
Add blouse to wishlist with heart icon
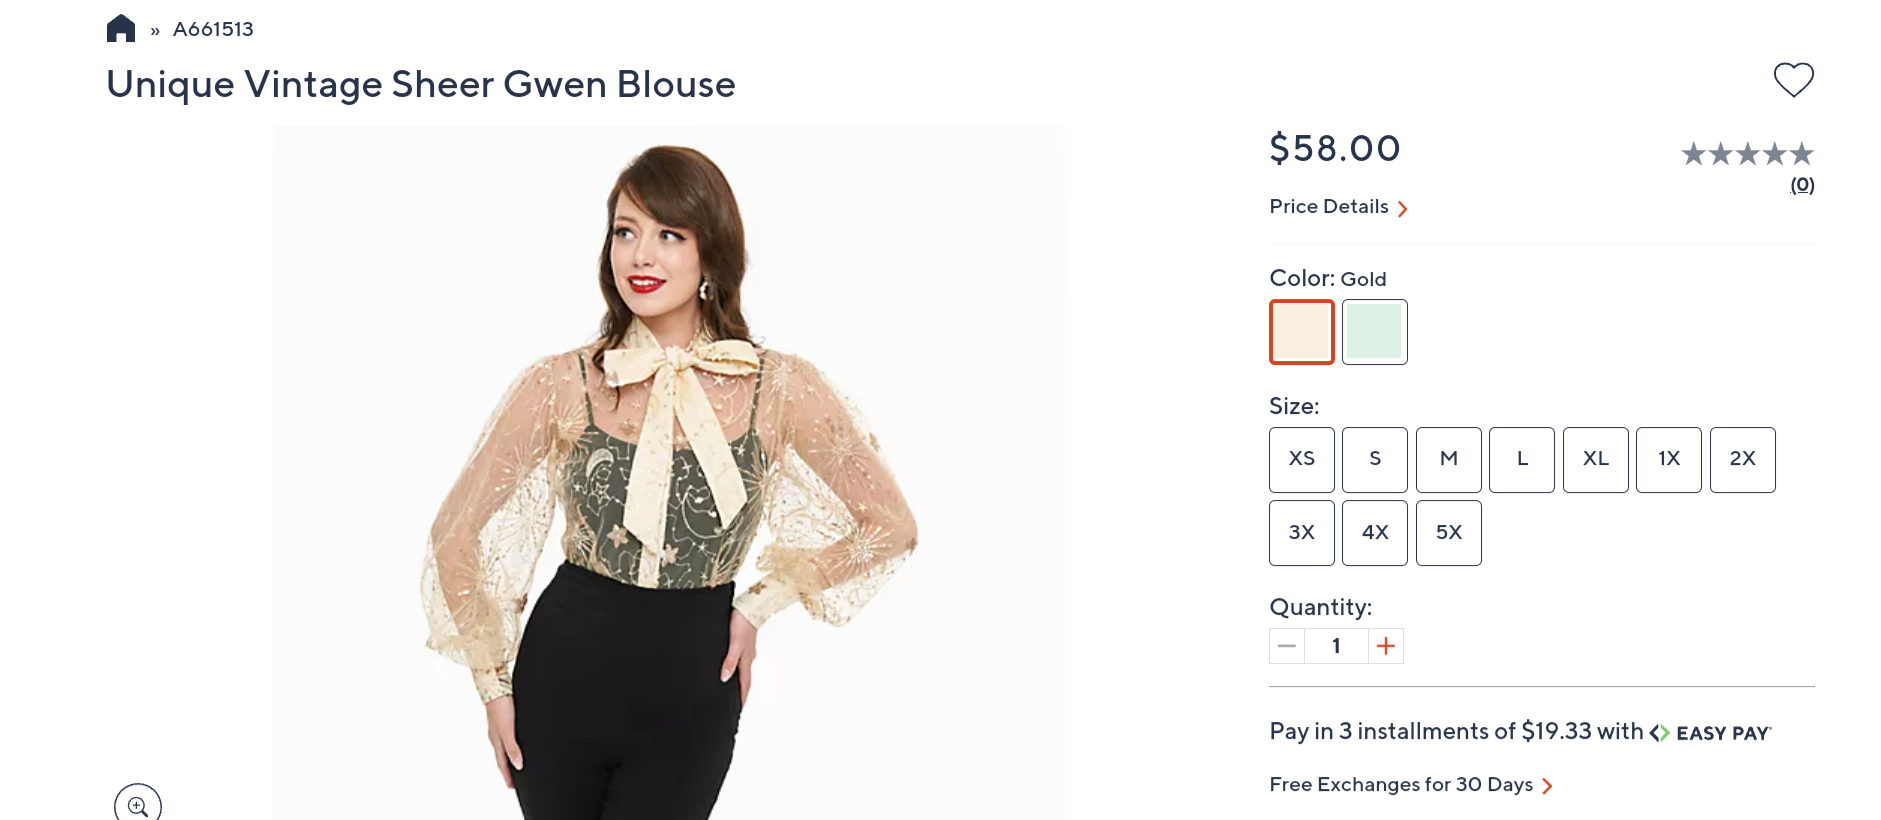(1793, 80)
